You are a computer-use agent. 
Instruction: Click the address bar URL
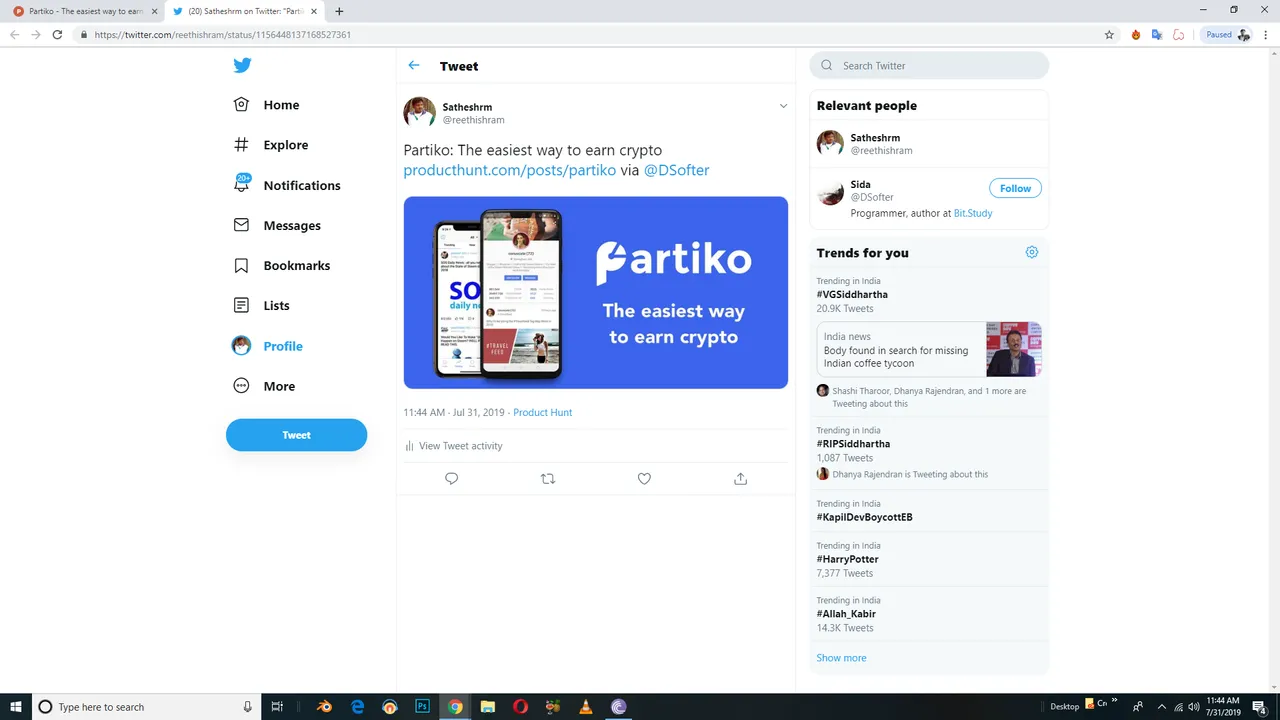[x=222, y=34]
